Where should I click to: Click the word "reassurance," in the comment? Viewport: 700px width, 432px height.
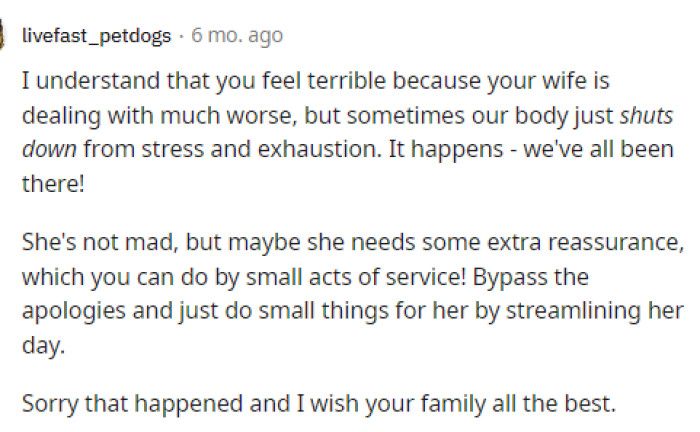[616, 242]
